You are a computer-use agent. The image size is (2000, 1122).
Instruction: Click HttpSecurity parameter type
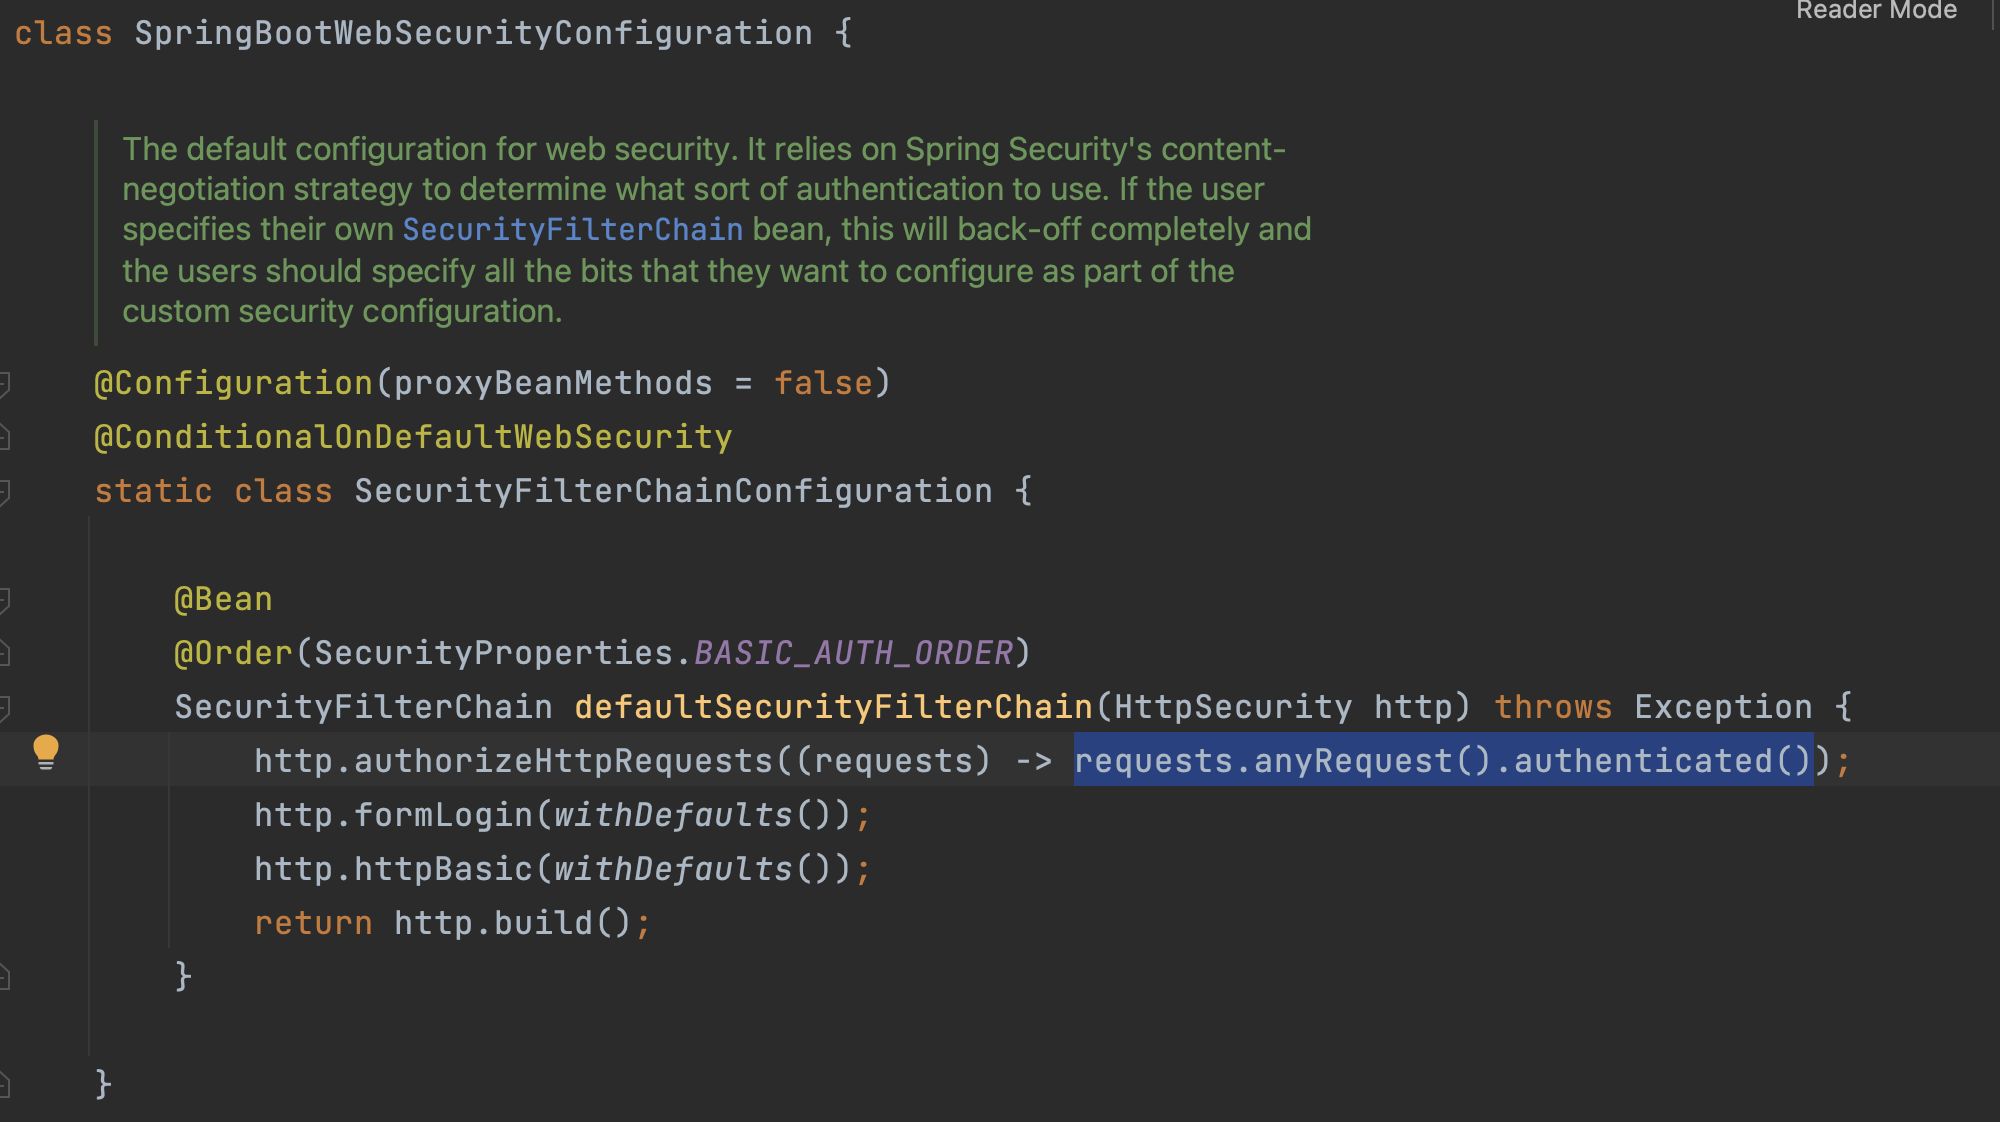(1232, 707)
